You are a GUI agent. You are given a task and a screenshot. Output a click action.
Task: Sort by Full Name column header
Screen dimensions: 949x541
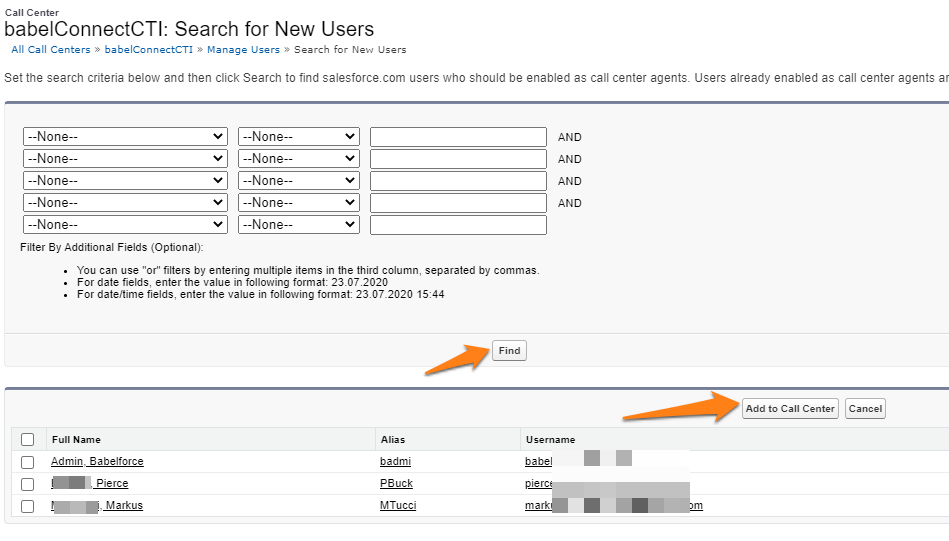[76, 439]
